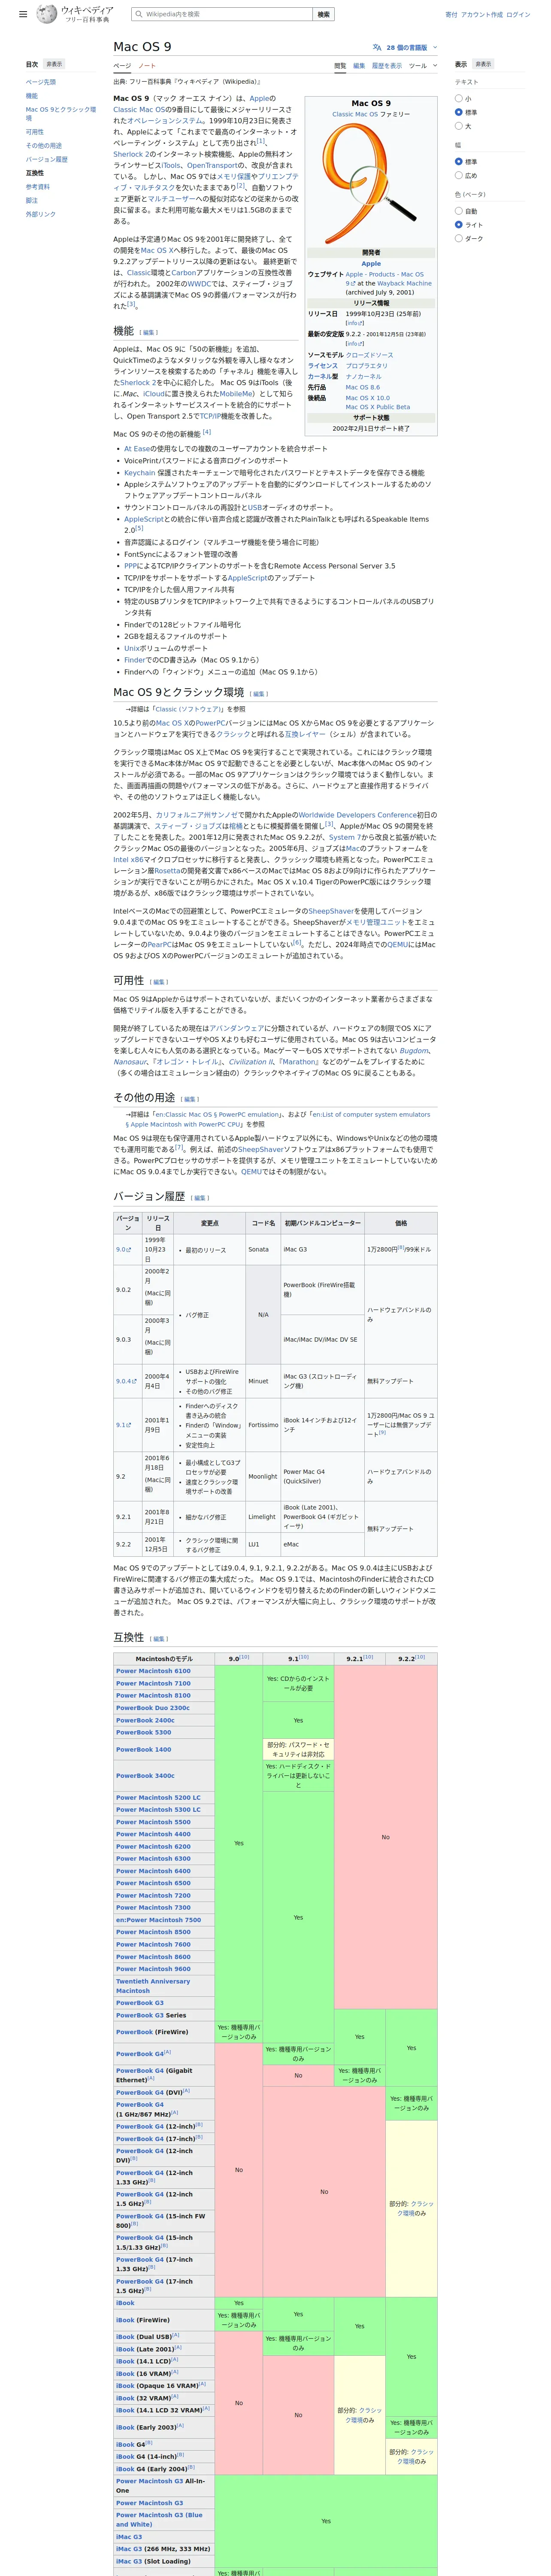This screenshot has height=2576, width=551.
Task: Jump to ページ先頭 in contents
Action: (x=41, y=82)
